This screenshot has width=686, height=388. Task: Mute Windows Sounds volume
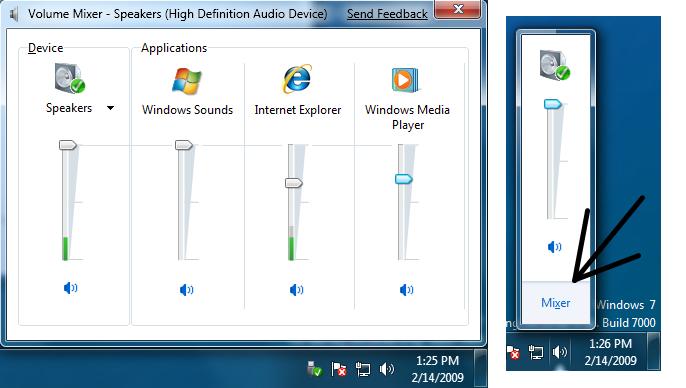186,290
